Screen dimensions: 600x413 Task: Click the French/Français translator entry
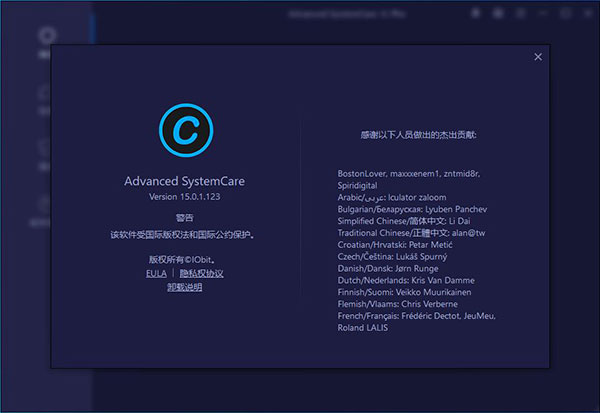pyautogui.click(x=416, y=316)
